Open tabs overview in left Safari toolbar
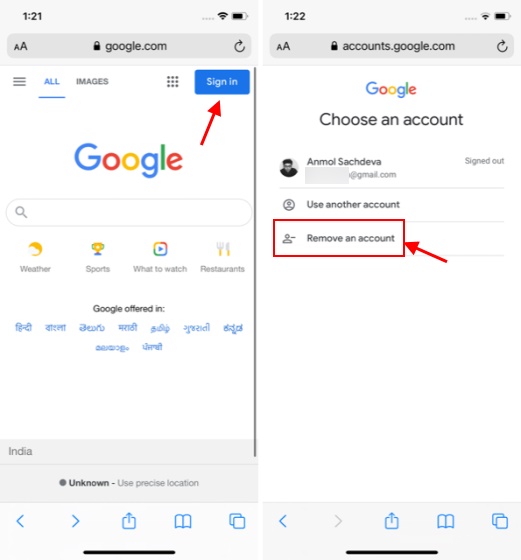521x560 pixels. click(237, 521)
